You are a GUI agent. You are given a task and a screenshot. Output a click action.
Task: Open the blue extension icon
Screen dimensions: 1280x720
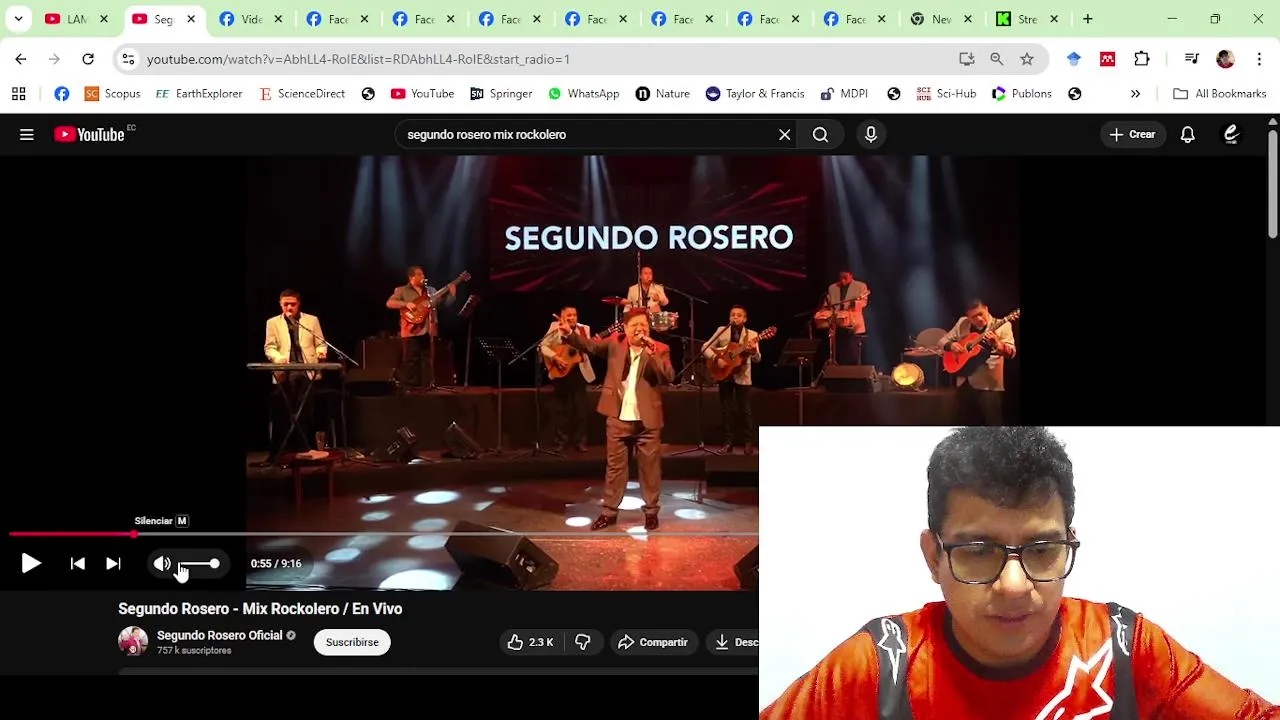pyautogui.click(x=1074, y=59)
